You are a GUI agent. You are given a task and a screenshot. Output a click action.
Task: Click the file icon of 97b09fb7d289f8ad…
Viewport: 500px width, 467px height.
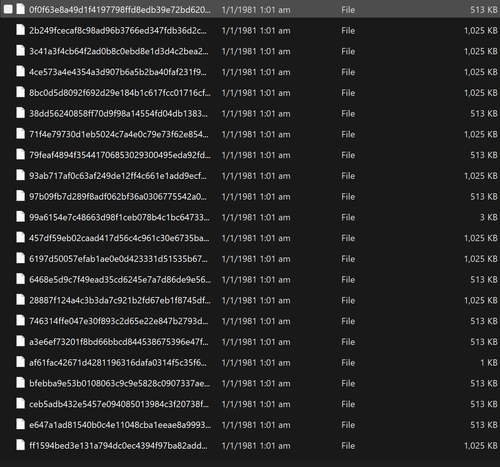(x=21, y=196)
